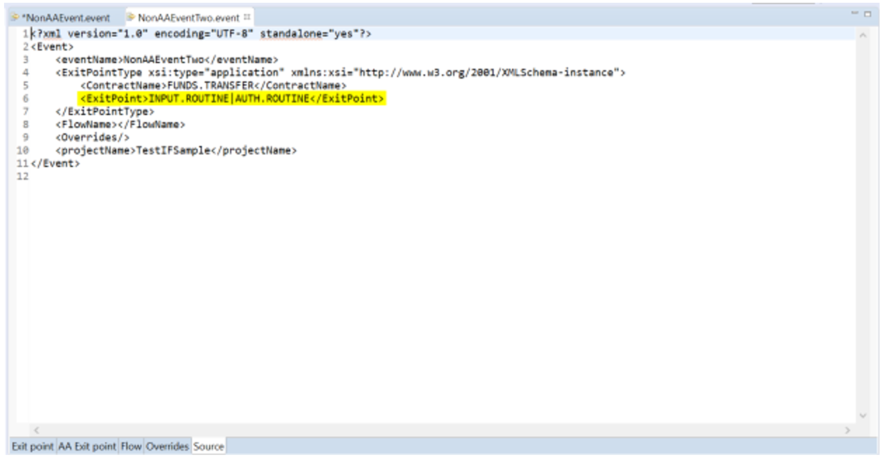
Task: Click the horizontal scrollbar left arrow
Action: [37, 430]
